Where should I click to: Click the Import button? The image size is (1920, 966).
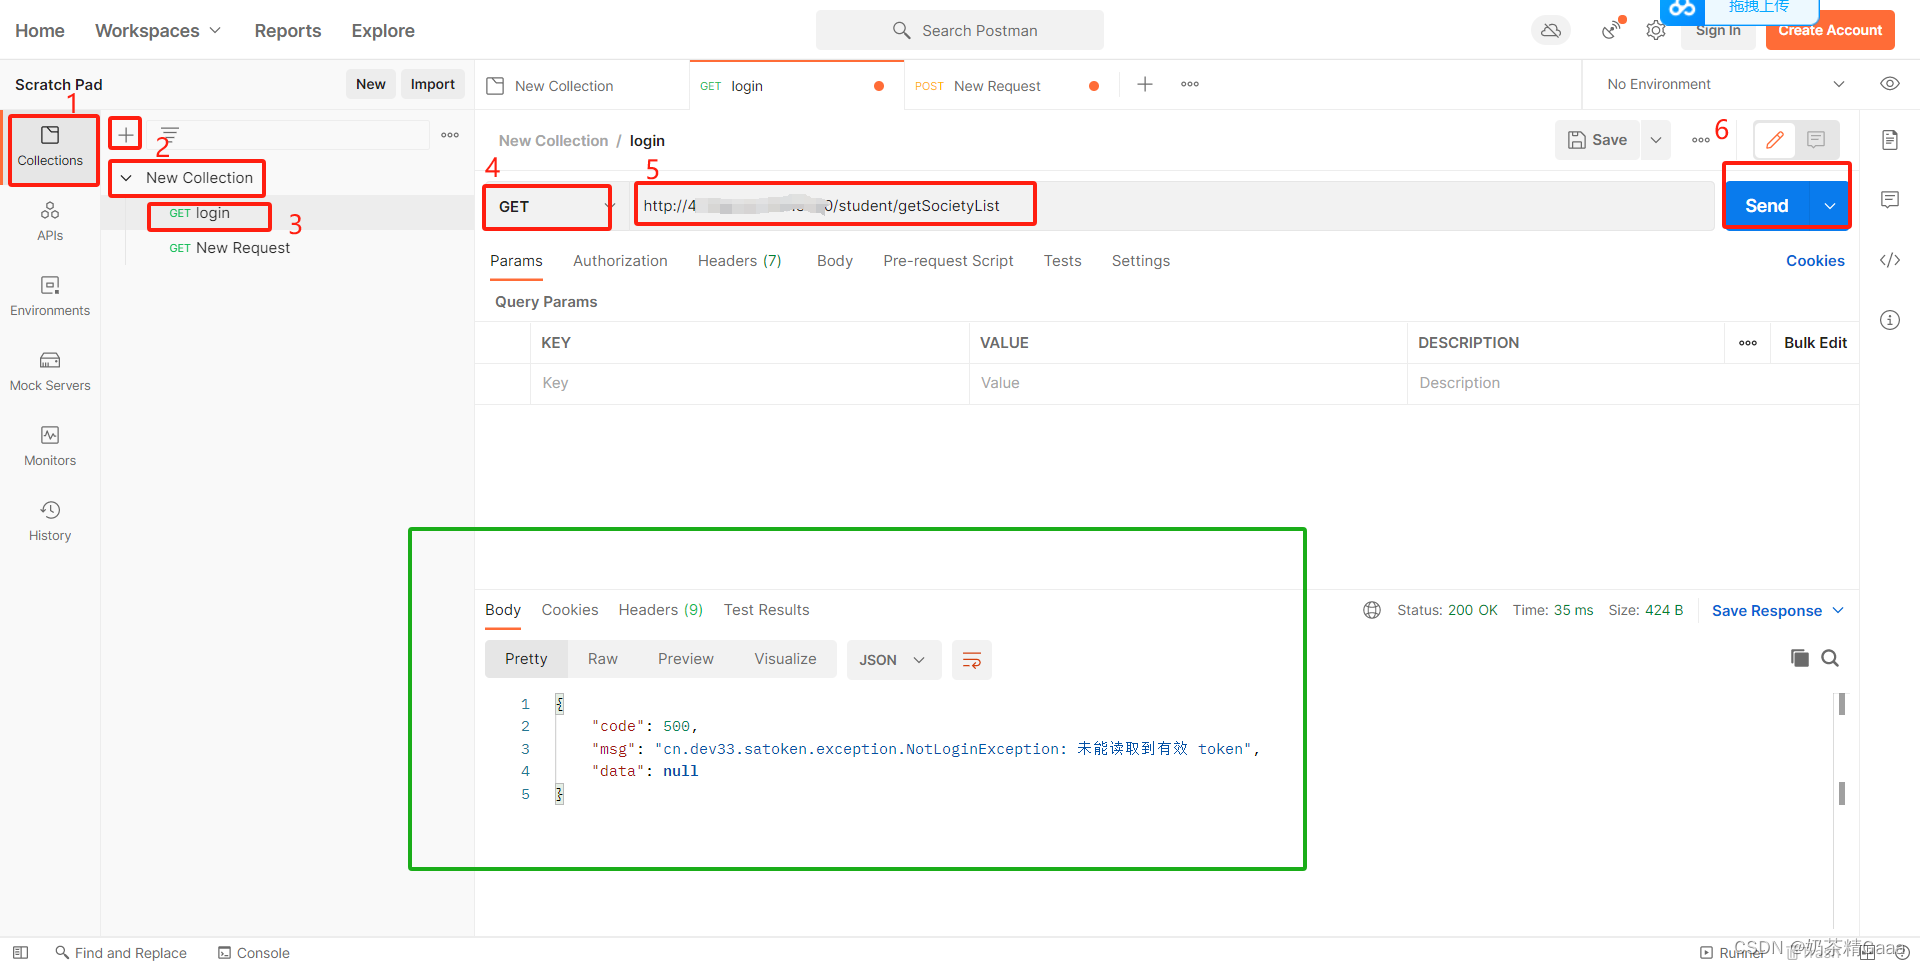433,84
